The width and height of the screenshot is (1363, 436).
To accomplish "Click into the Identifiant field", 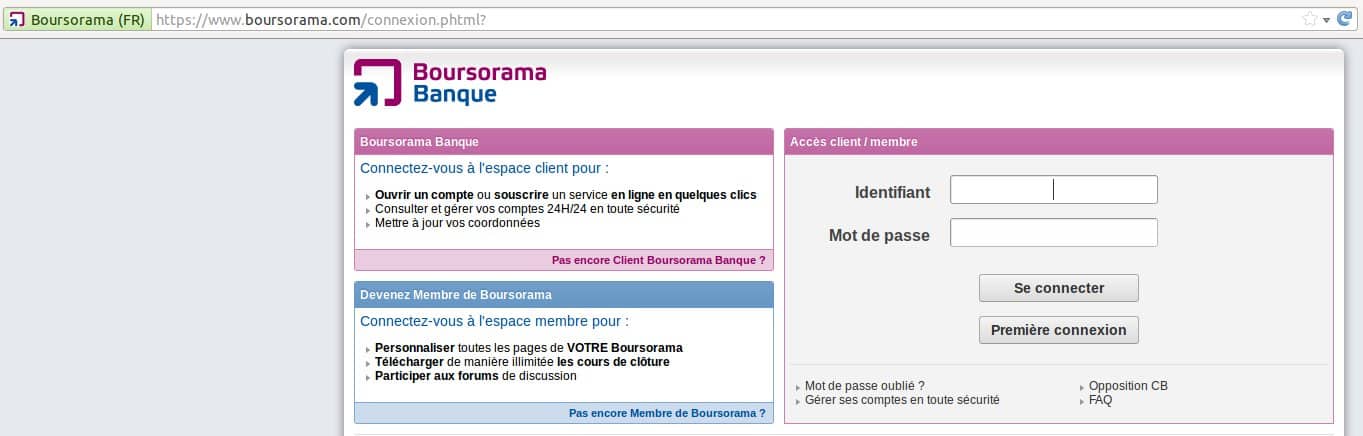I will 1053,190.
